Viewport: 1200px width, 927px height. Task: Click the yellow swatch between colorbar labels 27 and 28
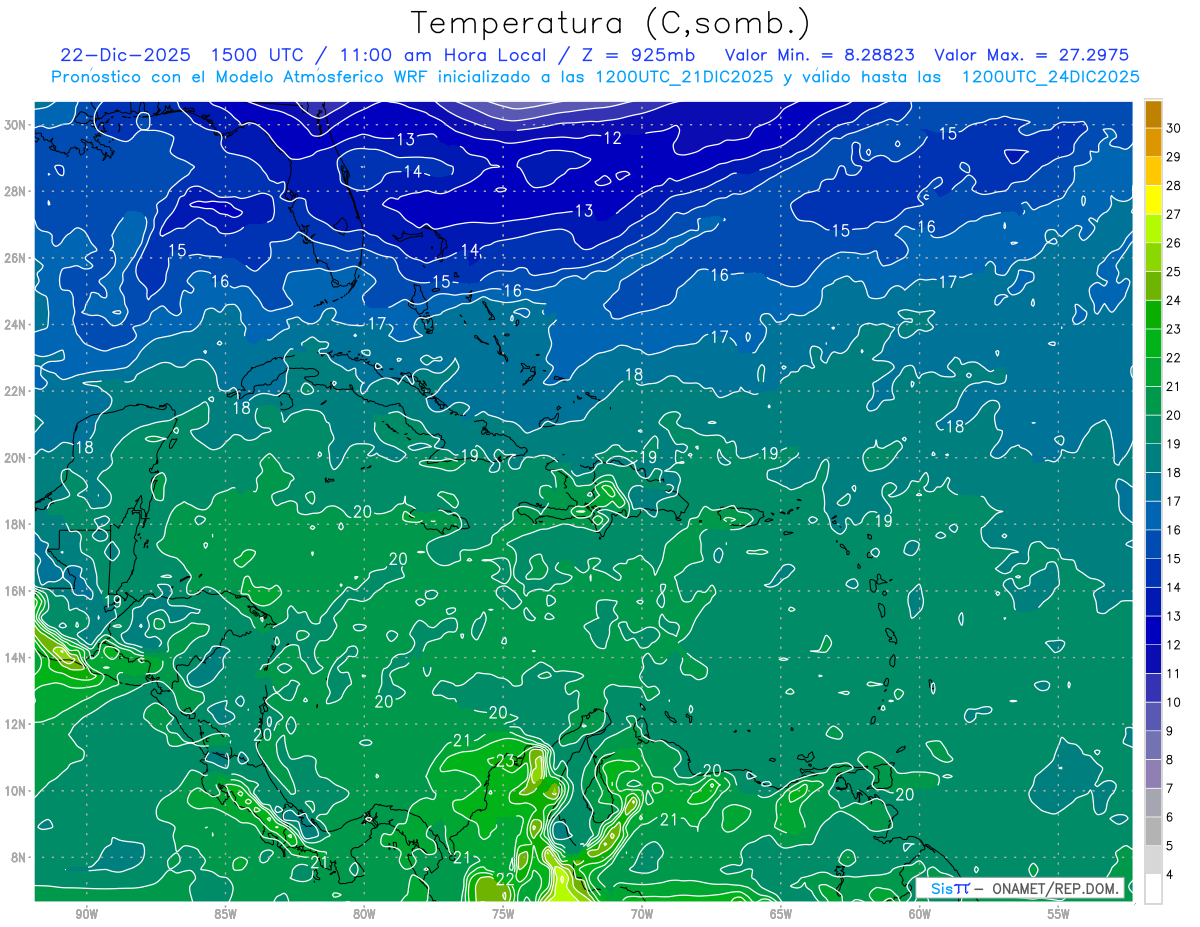point(1153,199)
